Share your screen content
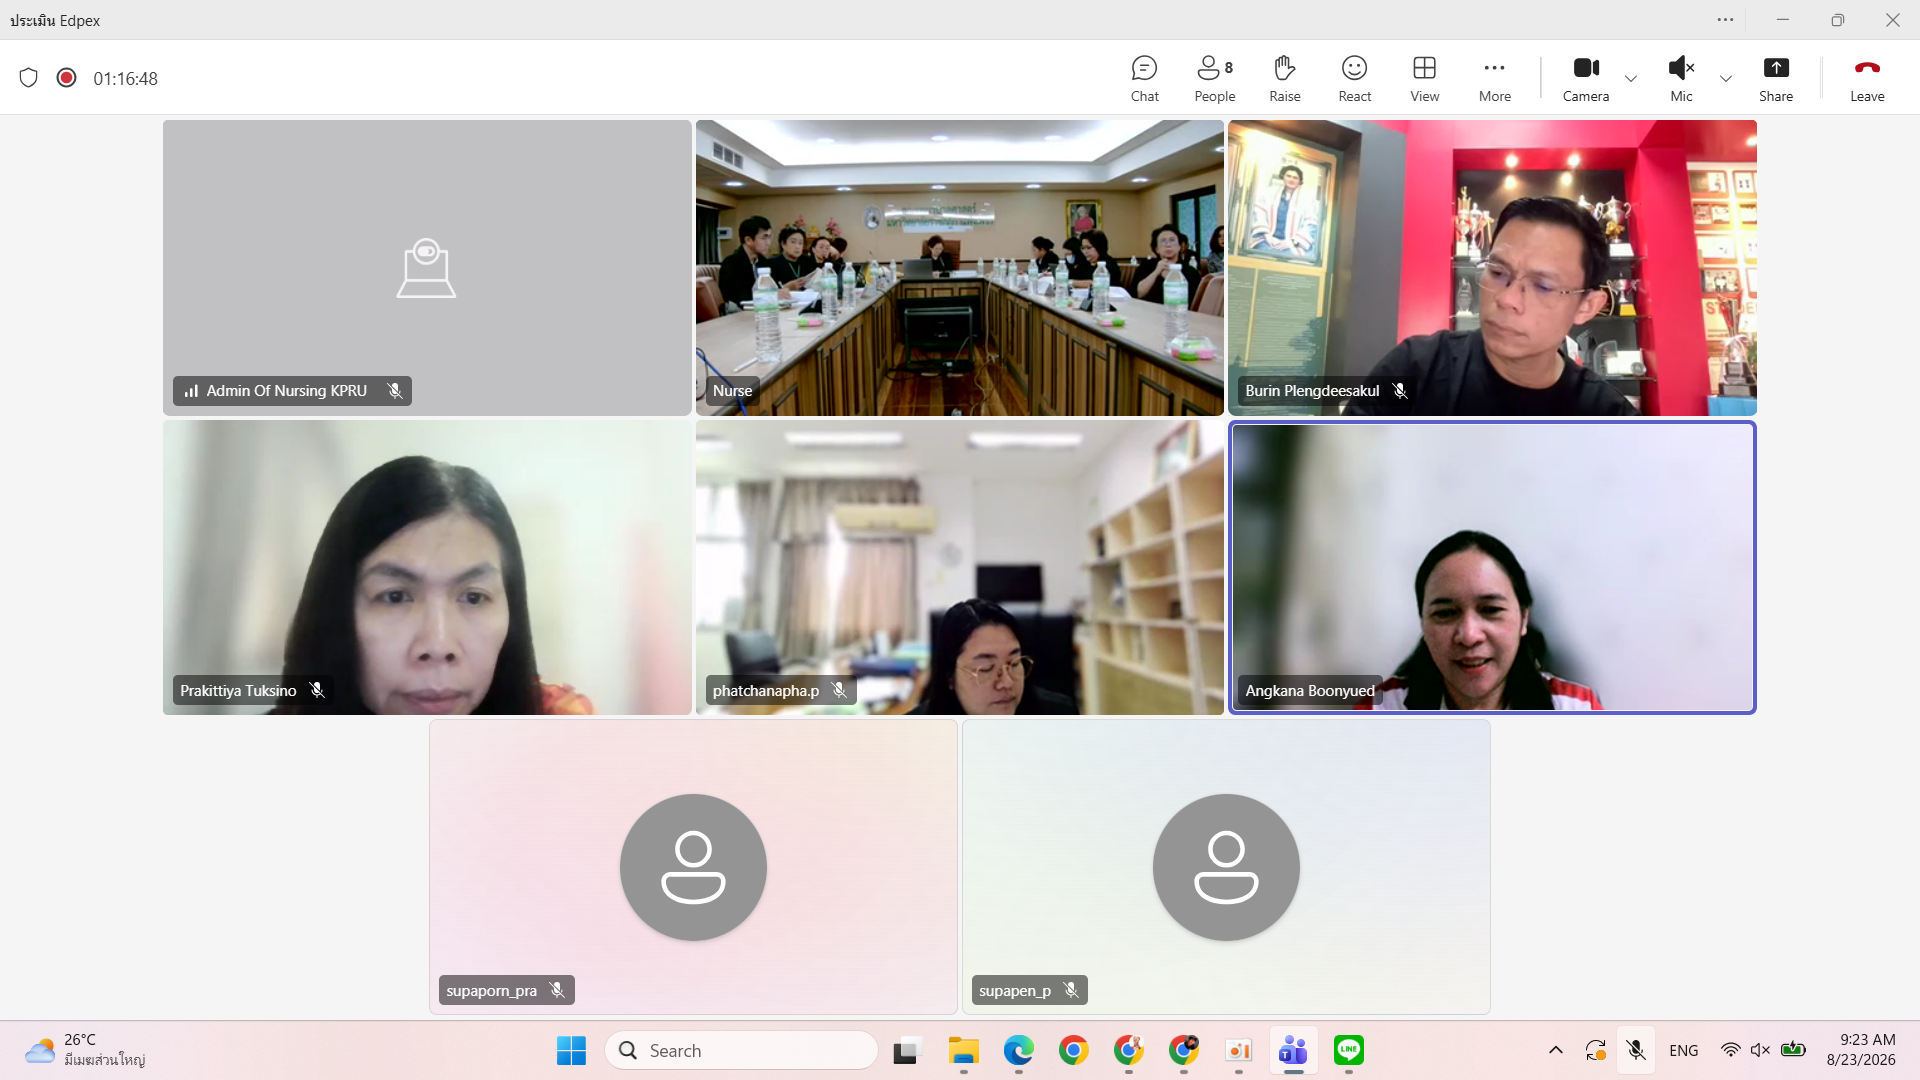The width and height of the screenshot is (1920, 1080). tap(1775, 79)
